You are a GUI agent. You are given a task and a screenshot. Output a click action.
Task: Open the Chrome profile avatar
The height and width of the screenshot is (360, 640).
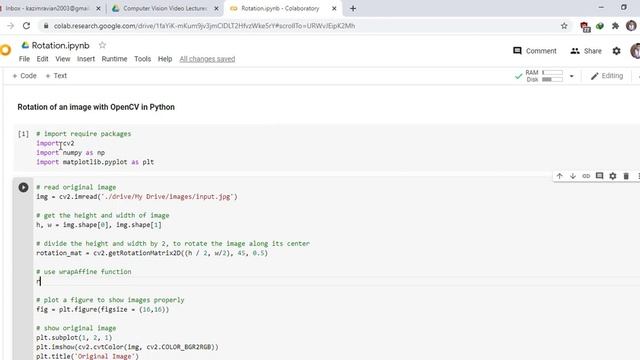631,26
